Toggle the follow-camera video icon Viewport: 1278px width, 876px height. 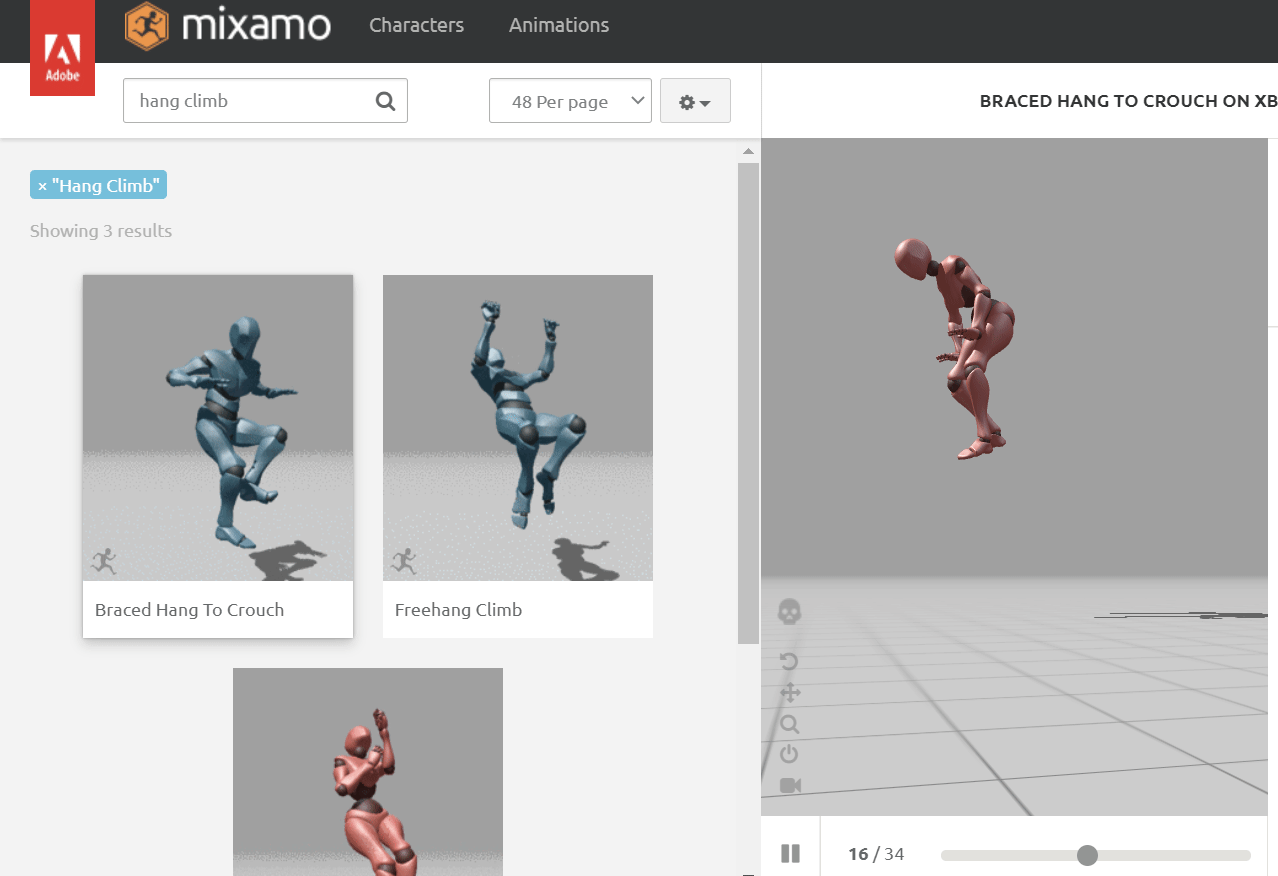pos(790,785)
